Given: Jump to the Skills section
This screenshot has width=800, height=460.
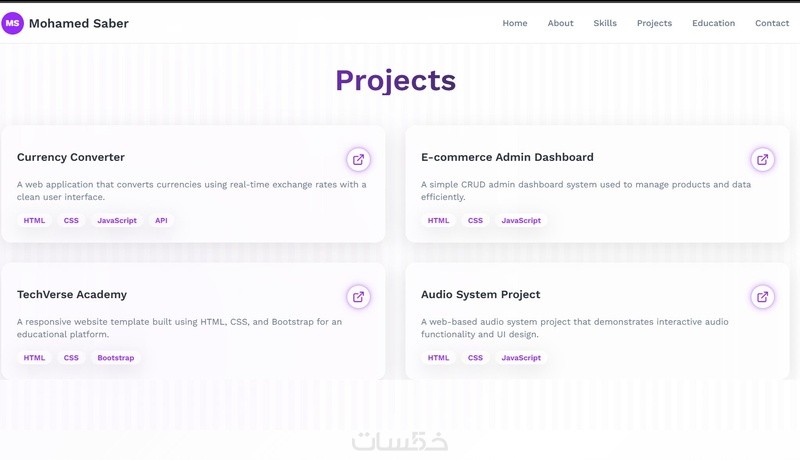Looking at the screenshot, I should coord(605,23).
